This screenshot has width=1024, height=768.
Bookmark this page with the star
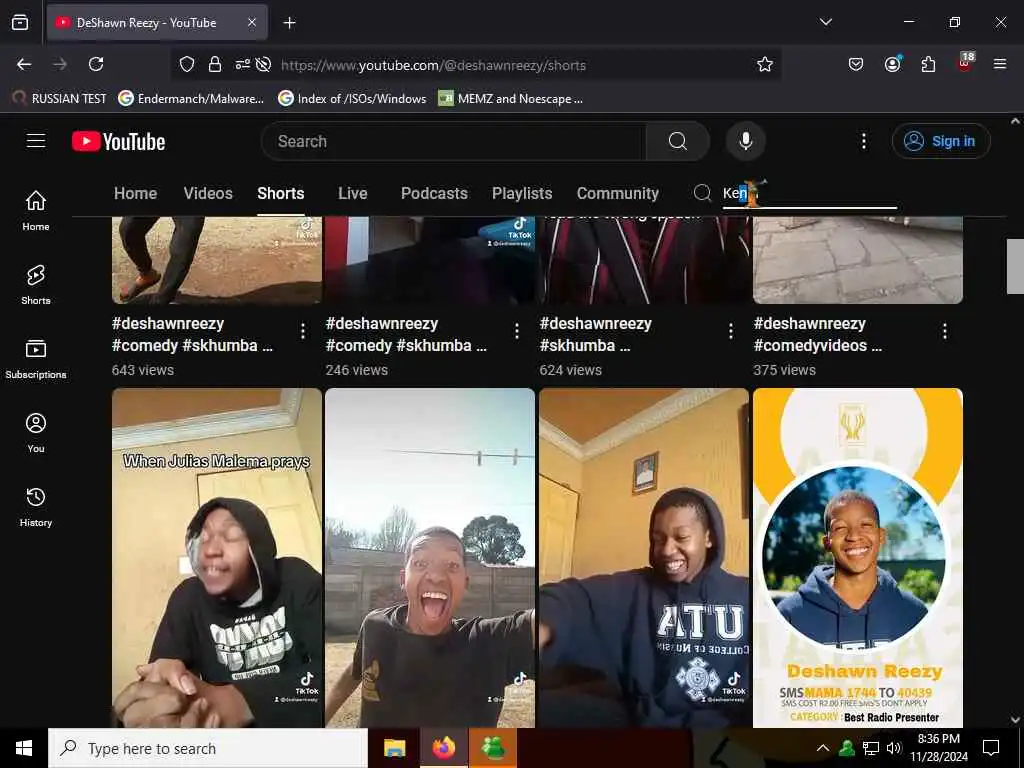[765, 64]
